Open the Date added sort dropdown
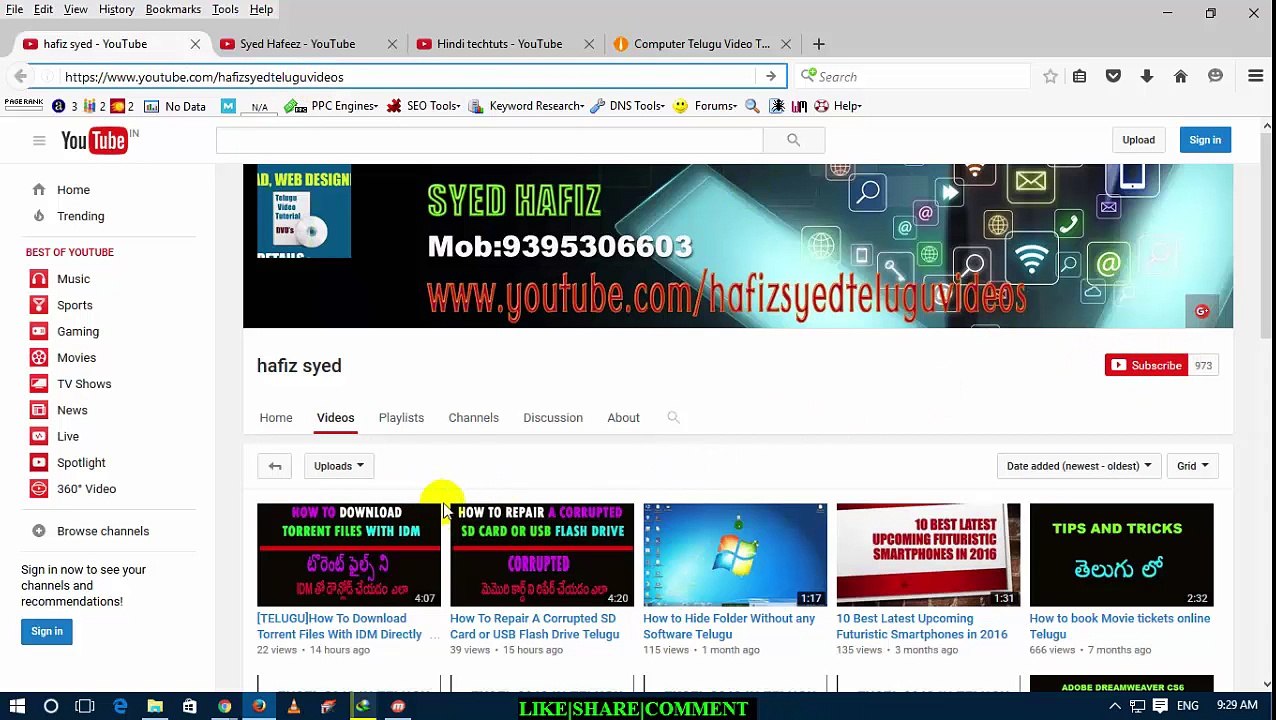 pos(1079,466)
